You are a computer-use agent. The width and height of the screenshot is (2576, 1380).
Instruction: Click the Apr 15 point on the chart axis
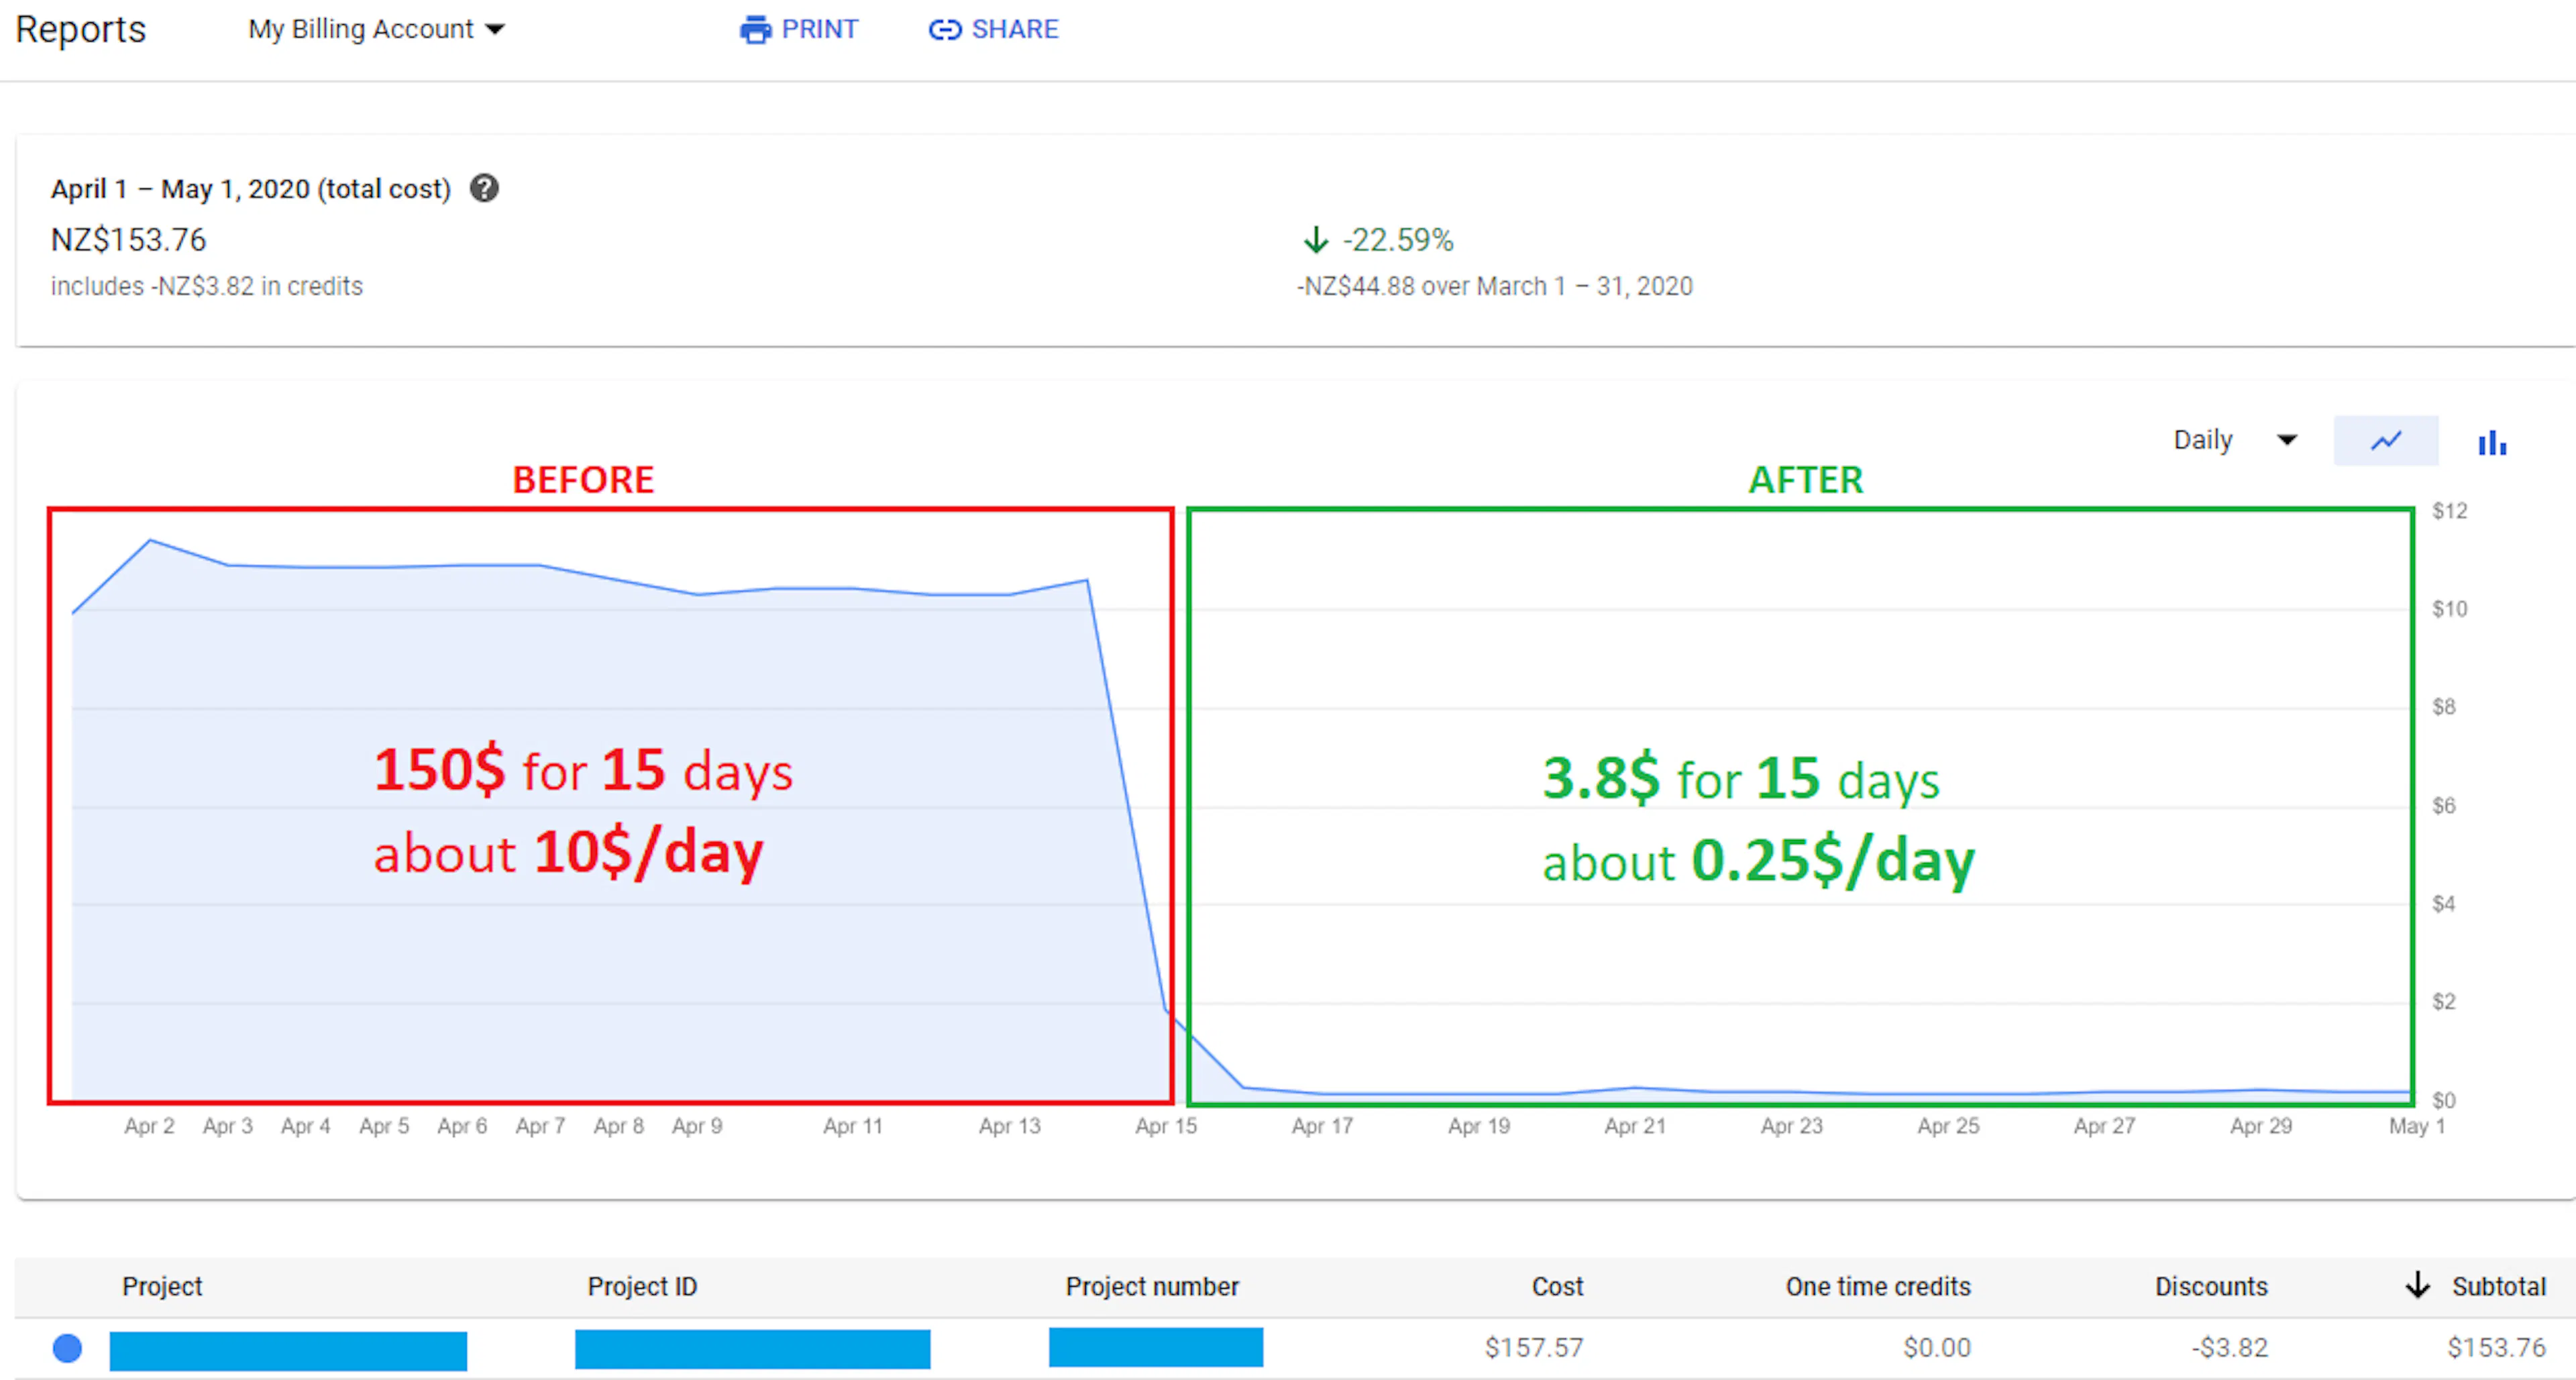1166,1126
